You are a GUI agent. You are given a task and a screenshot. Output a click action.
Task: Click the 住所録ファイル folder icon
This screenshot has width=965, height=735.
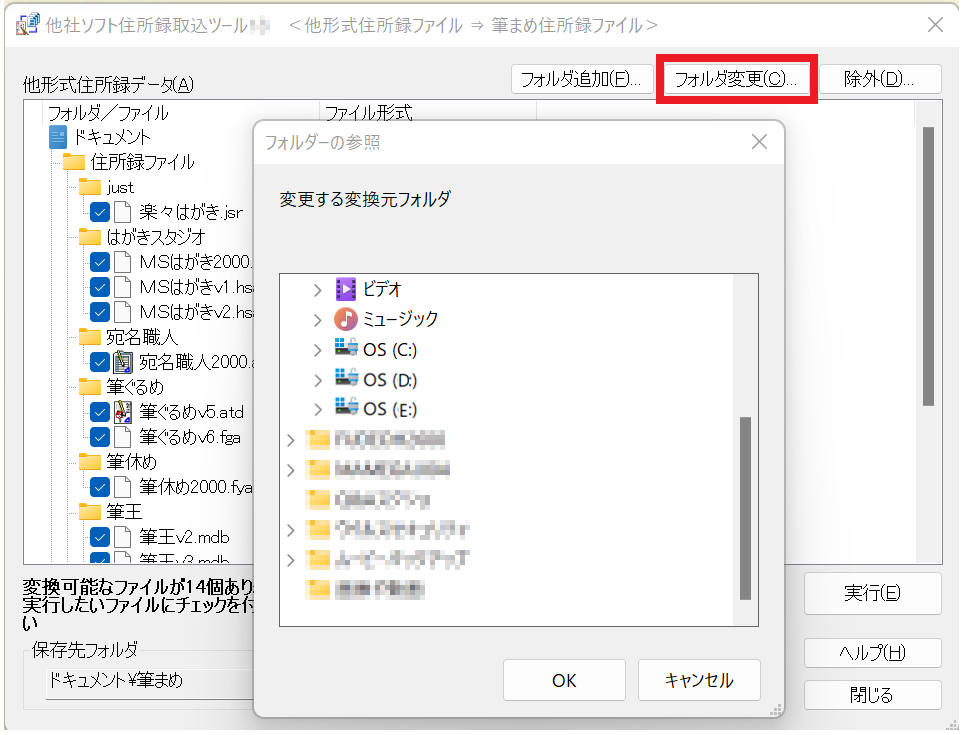pos(74,163)
